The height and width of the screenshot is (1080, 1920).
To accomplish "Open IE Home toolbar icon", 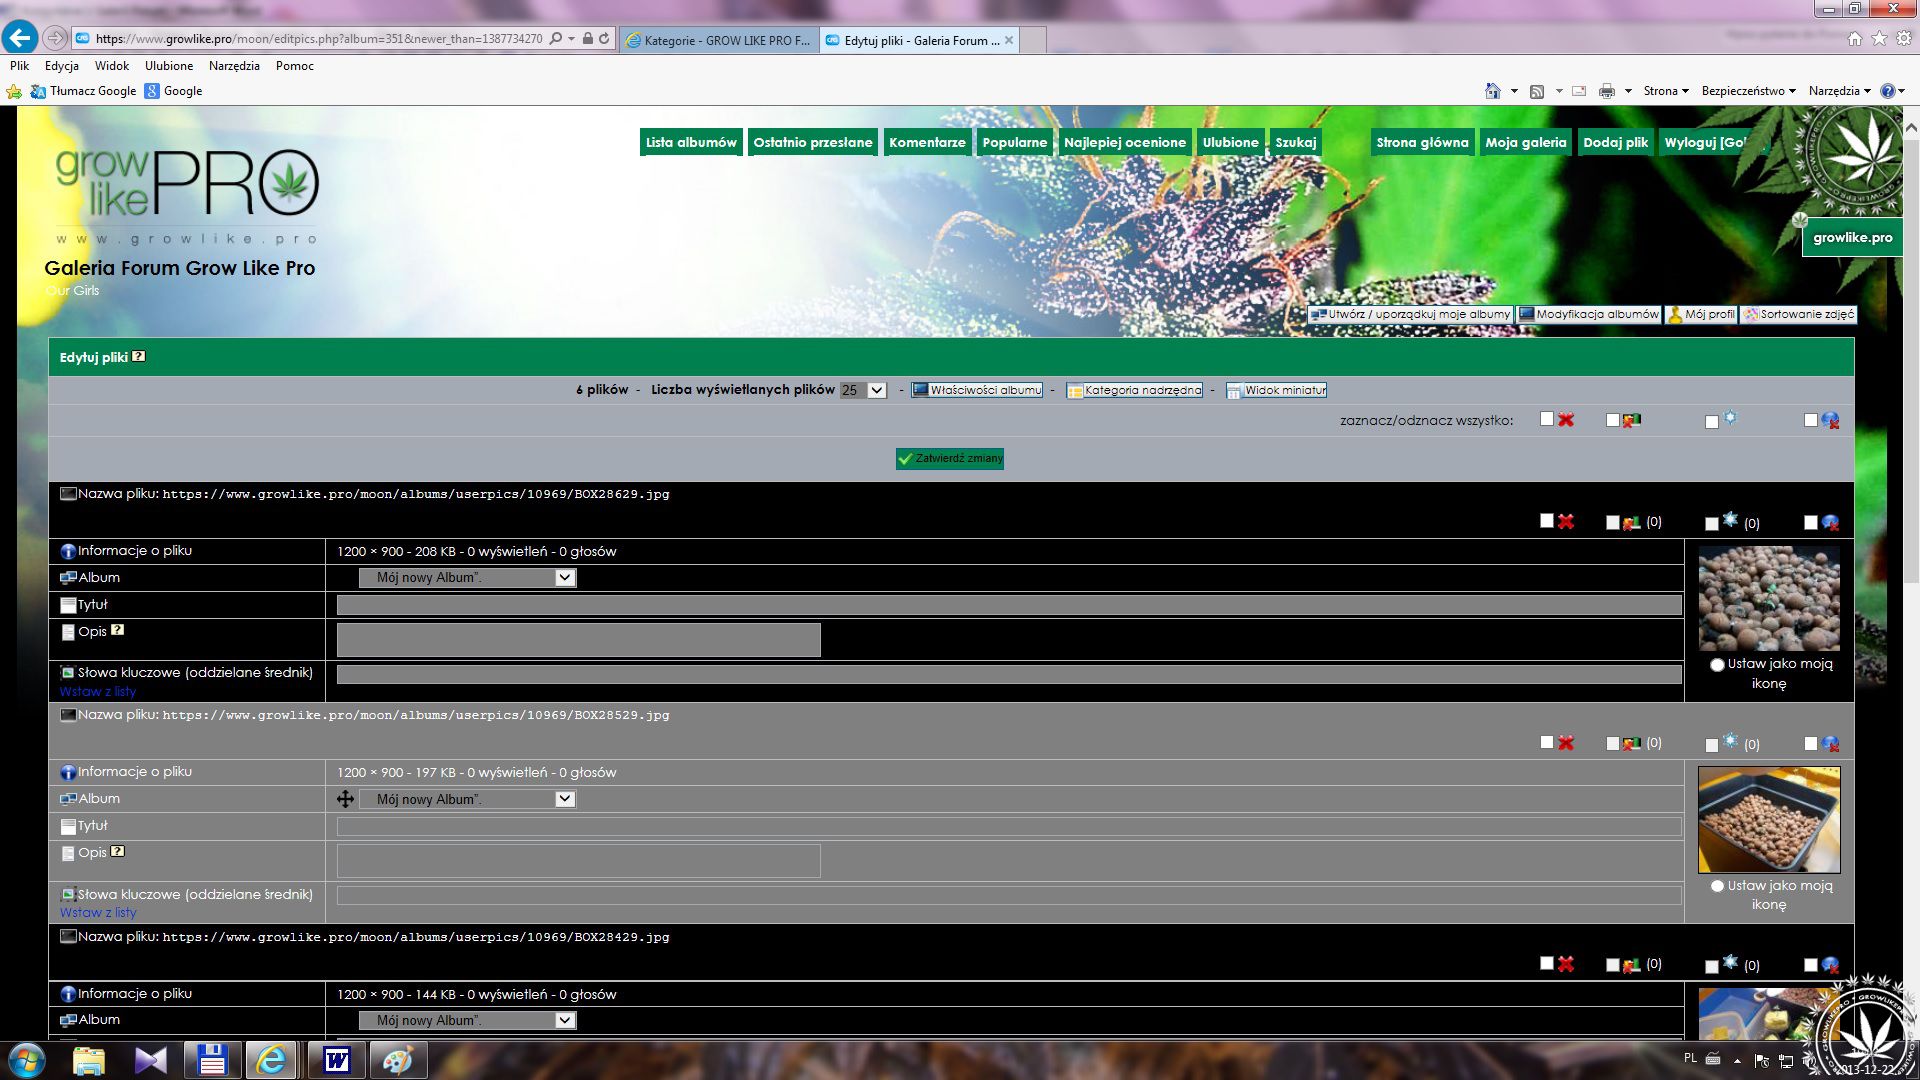I will [1492, 91].
